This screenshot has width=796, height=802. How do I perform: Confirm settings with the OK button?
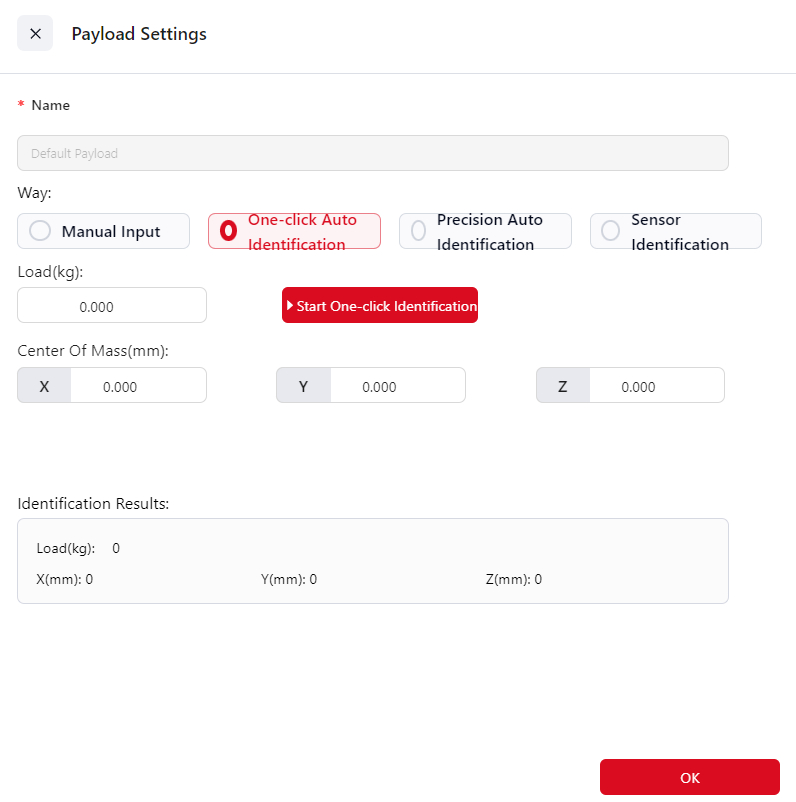tap(689, 777)
